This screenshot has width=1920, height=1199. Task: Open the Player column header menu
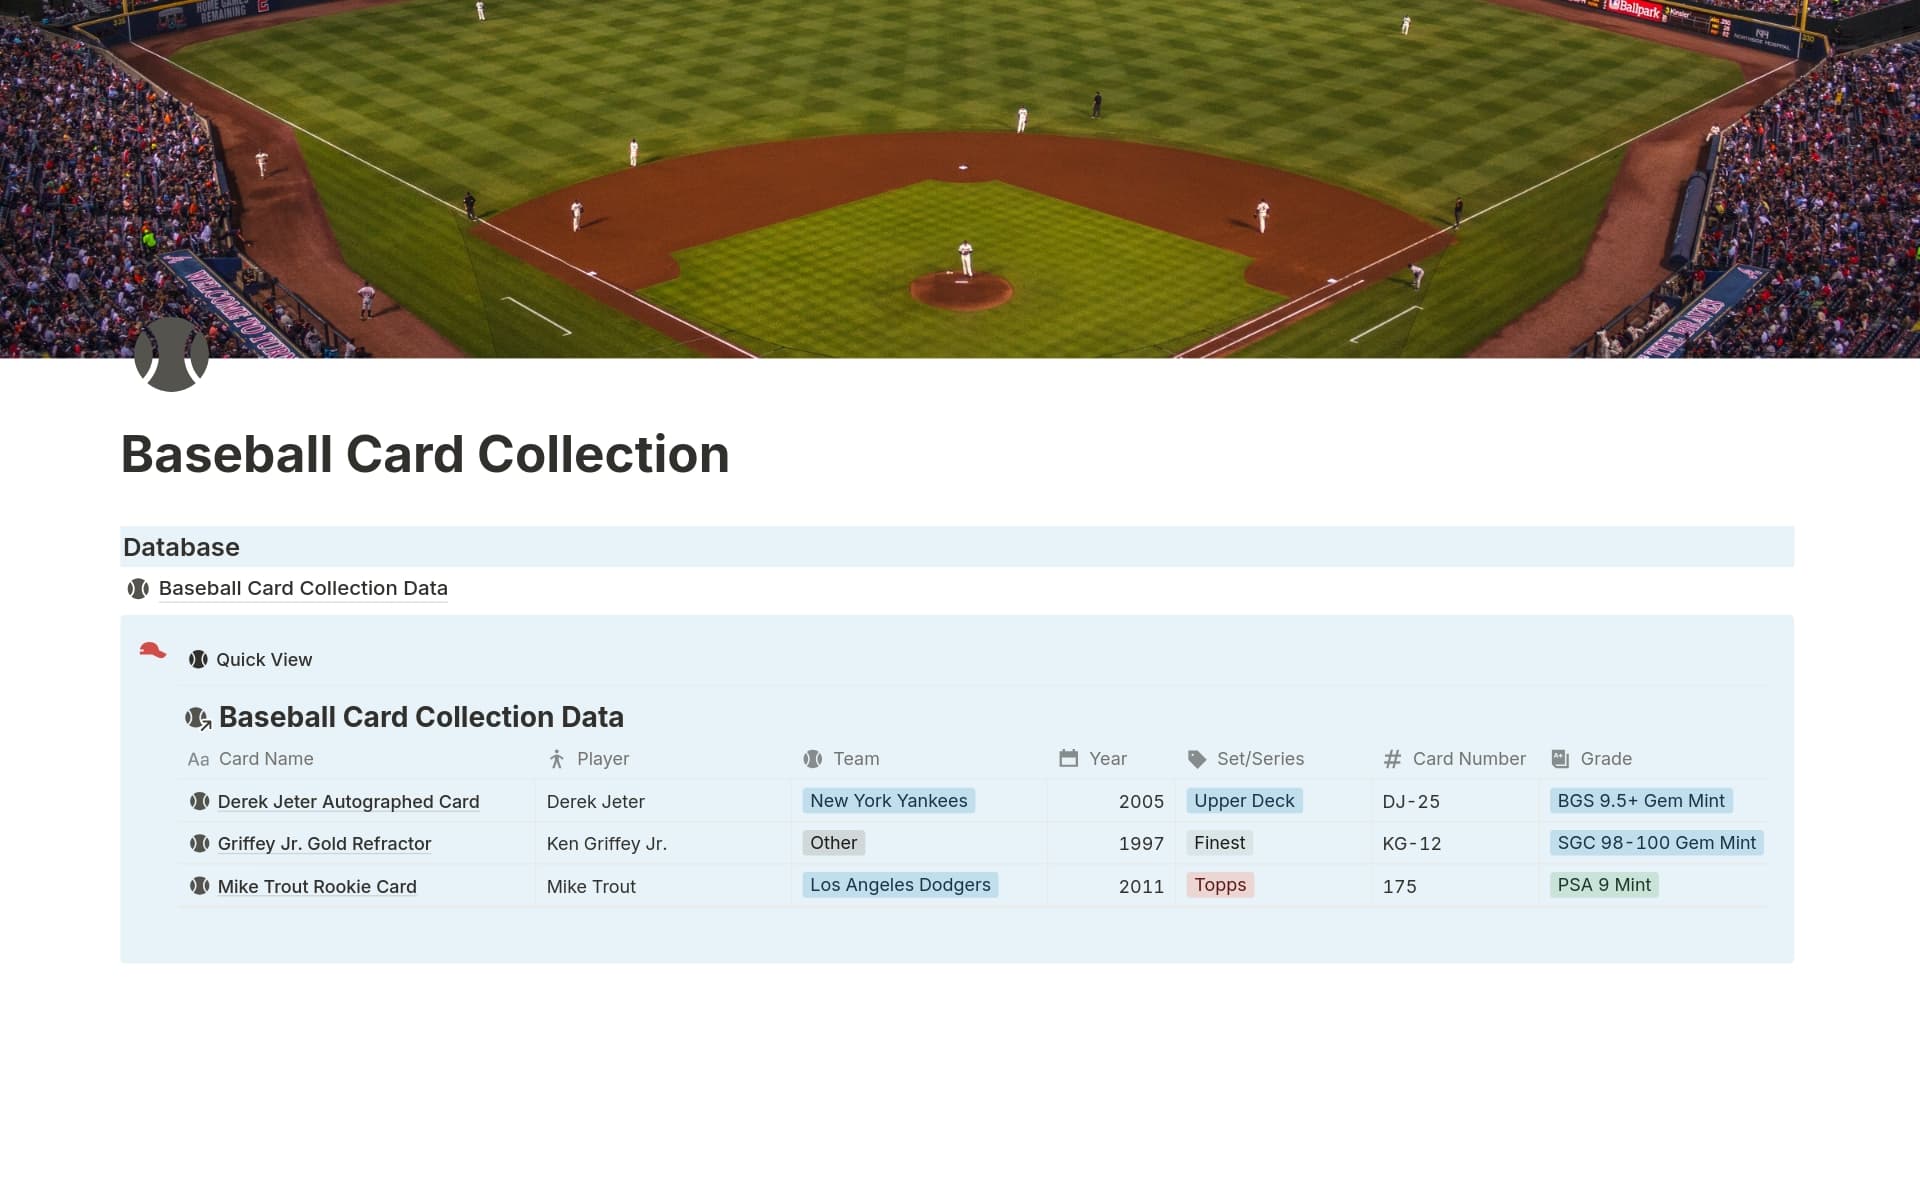[x=663, y=759]
